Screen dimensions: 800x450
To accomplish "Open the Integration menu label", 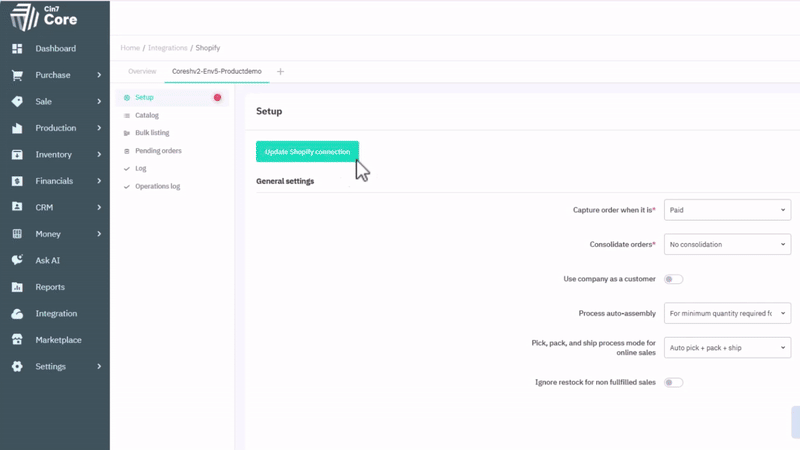I will point(56,313).
